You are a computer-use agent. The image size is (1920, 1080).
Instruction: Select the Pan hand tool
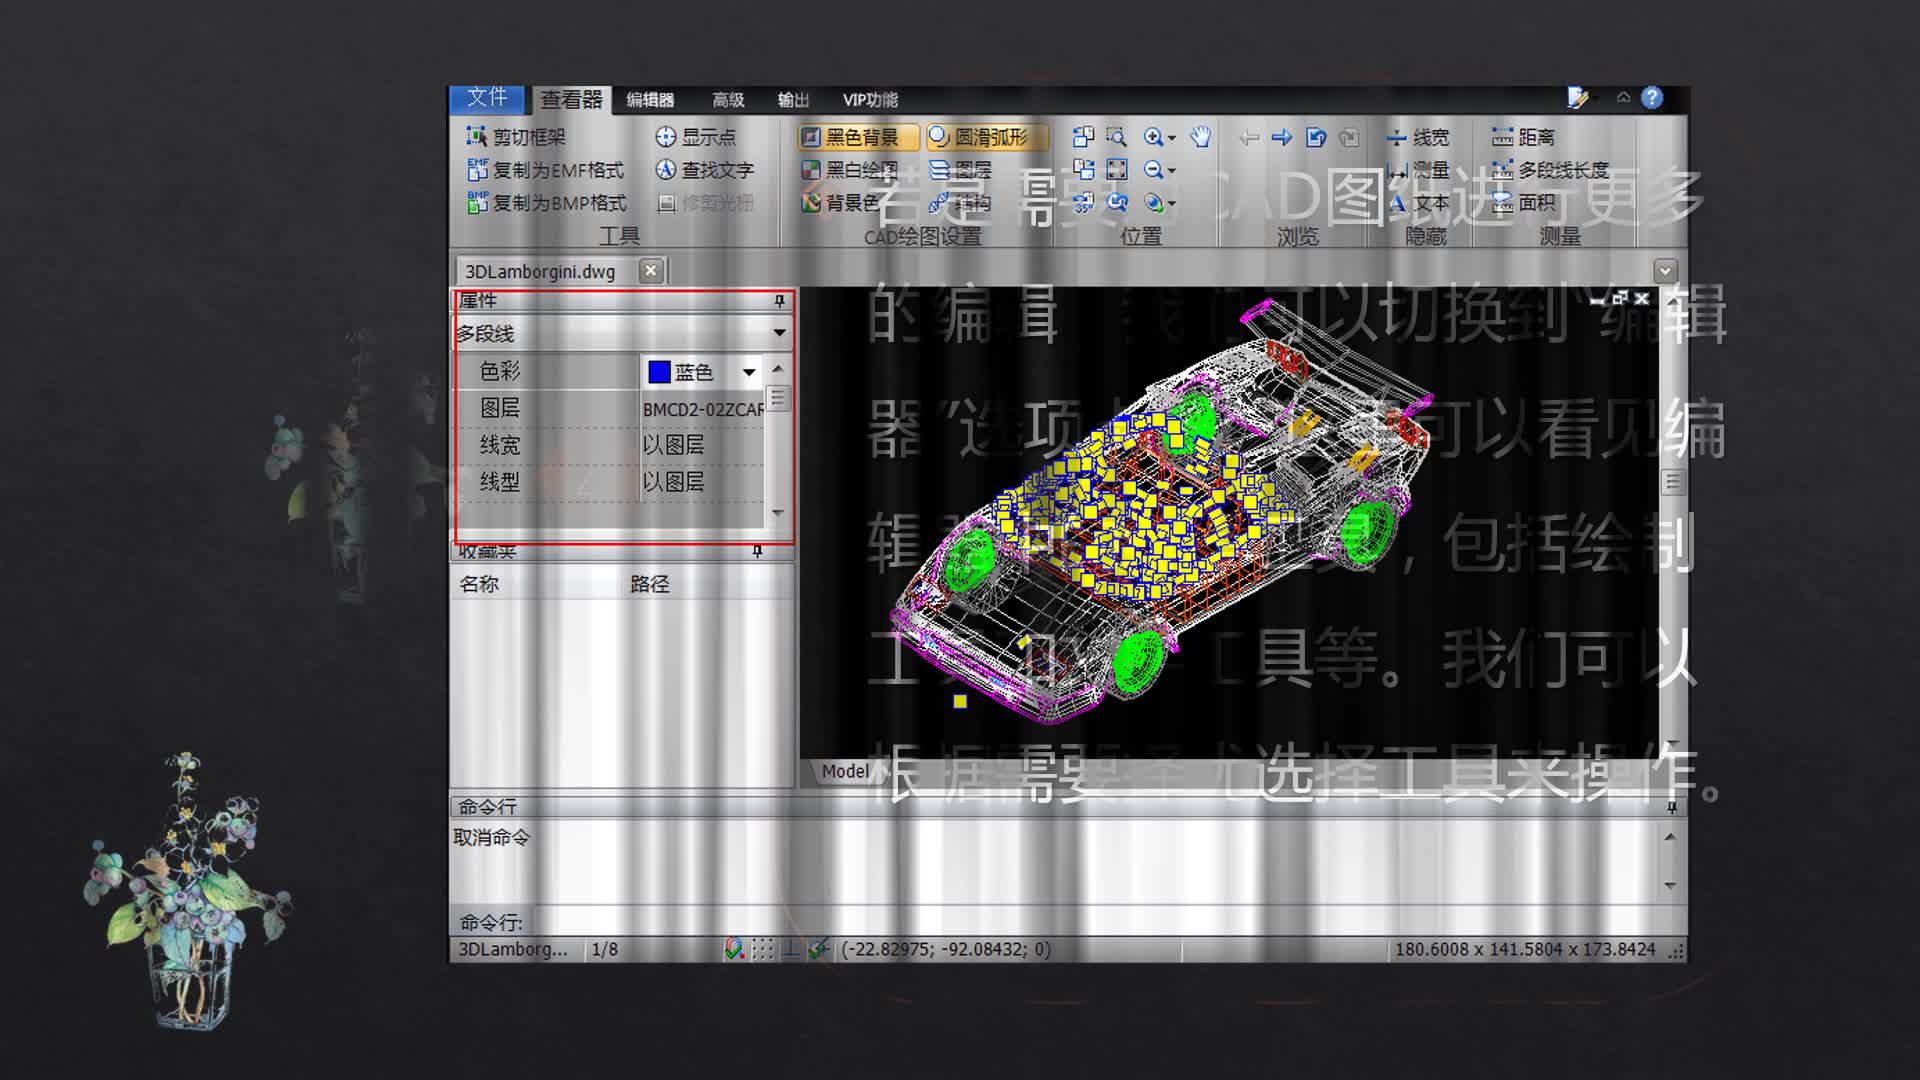click(1200, 137)
